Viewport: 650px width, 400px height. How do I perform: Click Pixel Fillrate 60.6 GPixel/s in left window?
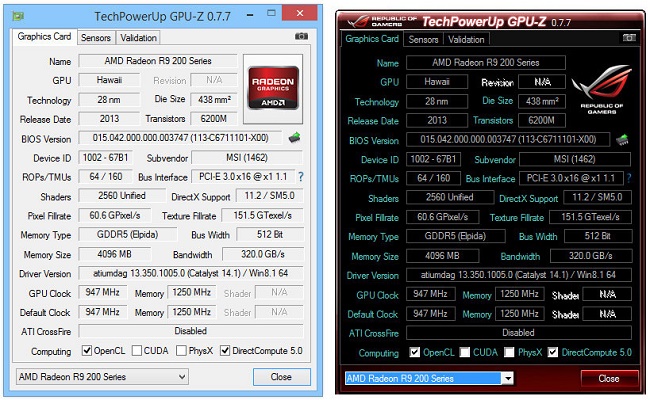coord(115,215)
